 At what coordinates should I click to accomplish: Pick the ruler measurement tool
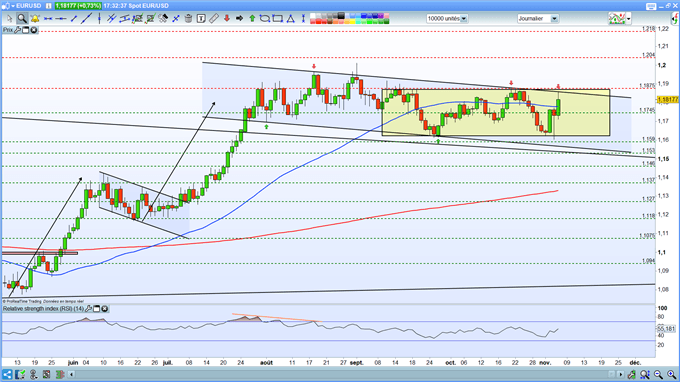214,18
